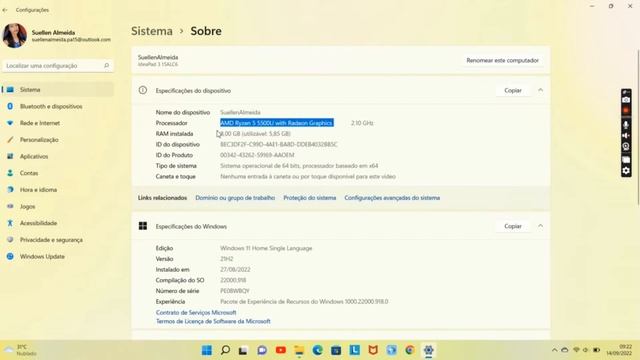Open Wi-Fi network tray icon
Image resolution: width=640 pixels, height=360 pixels.
point(576,350)
